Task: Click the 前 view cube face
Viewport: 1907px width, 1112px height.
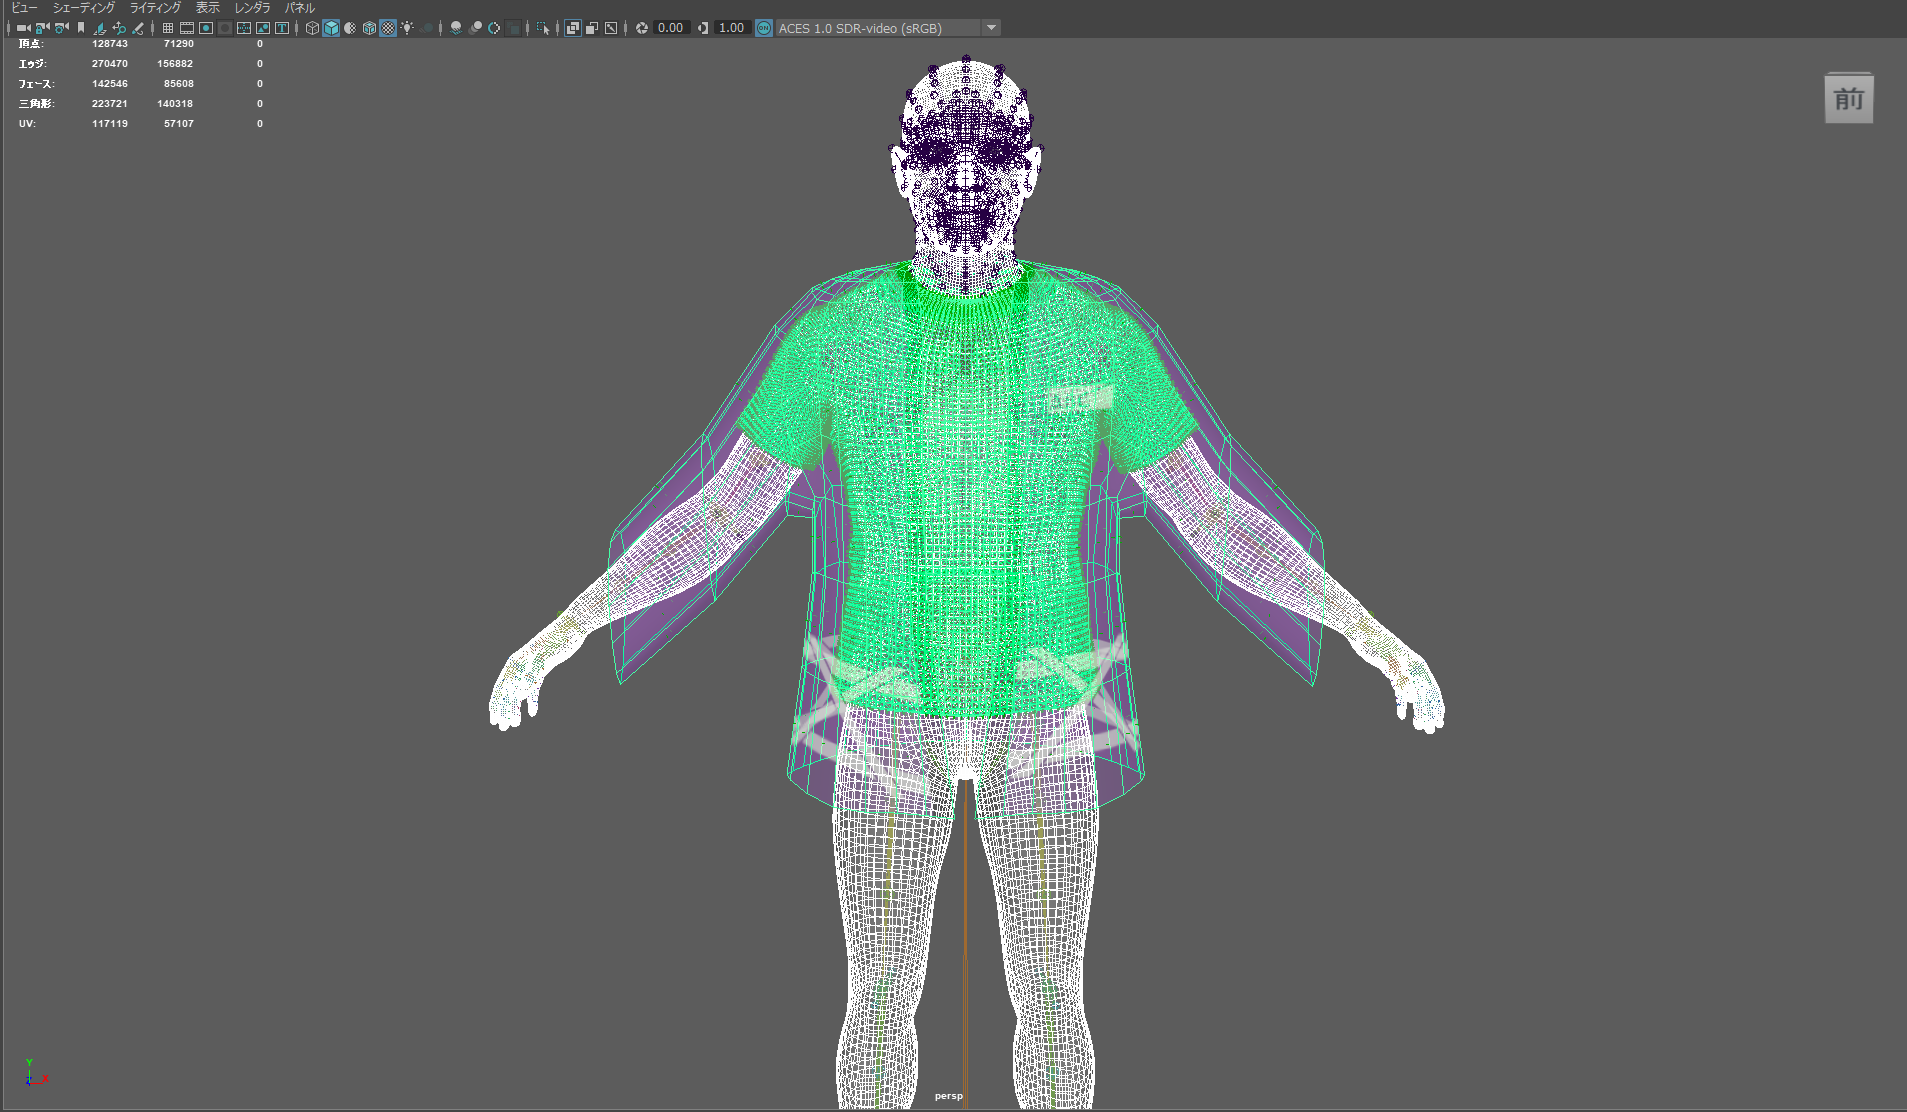Action: (x=1848, y=100)
